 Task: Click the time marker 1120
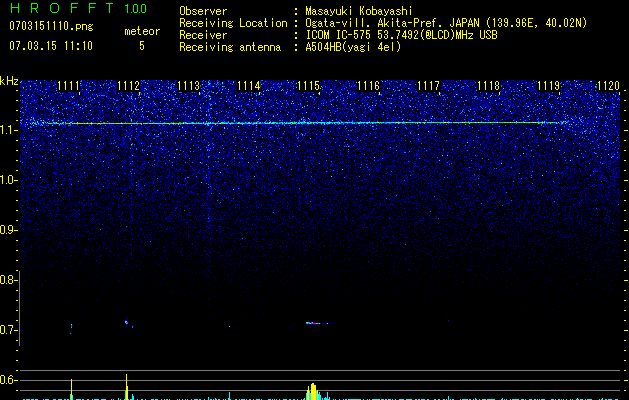[609, 86]
